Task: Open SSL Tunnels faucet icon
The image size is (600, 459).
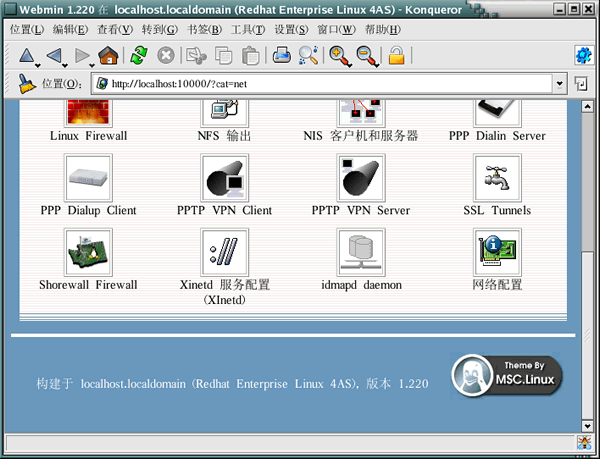Action: pyautogui.click(x=497, y=178)
